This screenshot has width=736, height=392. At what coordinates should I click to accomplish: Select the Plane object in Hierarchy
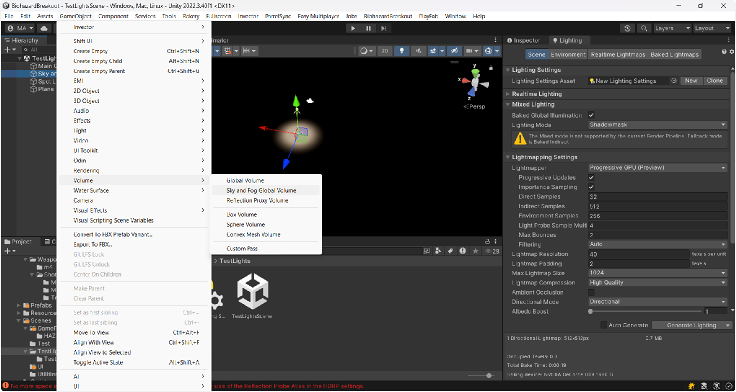42,89
